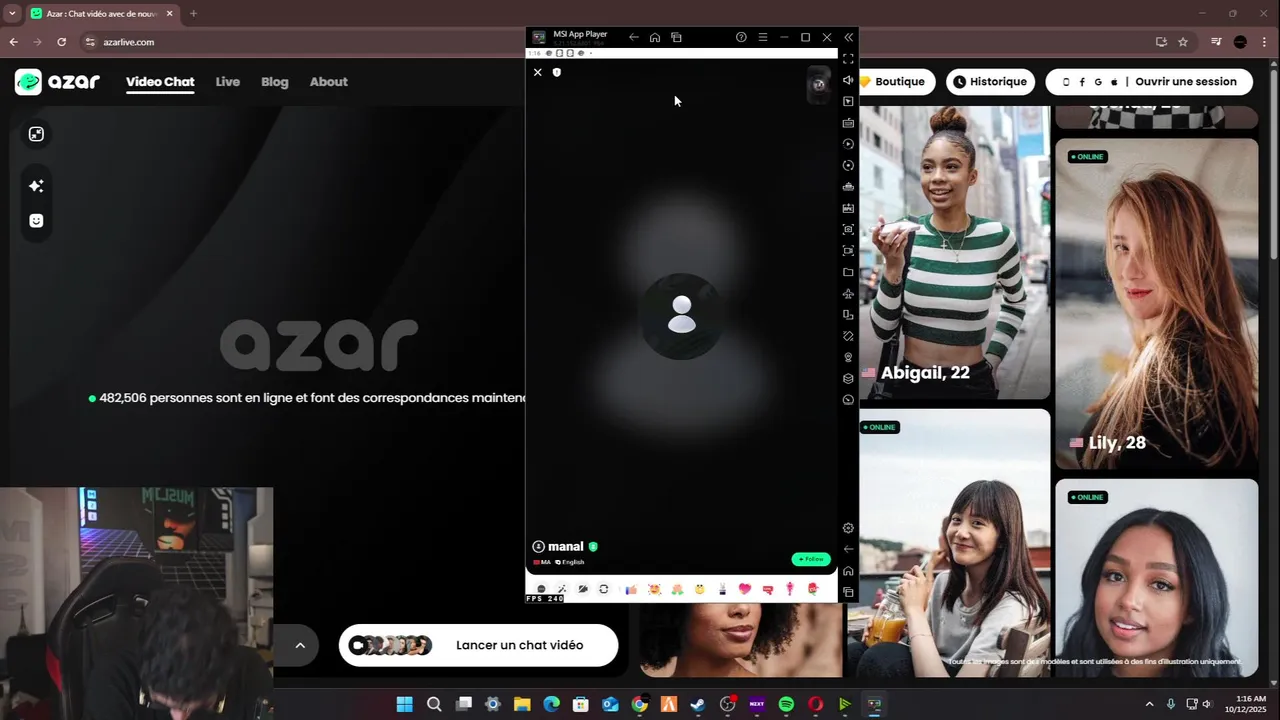Open the About tab on Azar

click(329, 82)
